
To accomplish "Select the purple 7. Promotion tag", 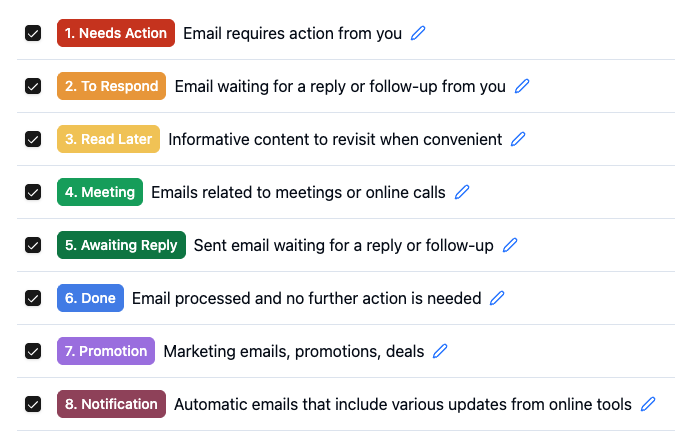I will pos(106,351).
